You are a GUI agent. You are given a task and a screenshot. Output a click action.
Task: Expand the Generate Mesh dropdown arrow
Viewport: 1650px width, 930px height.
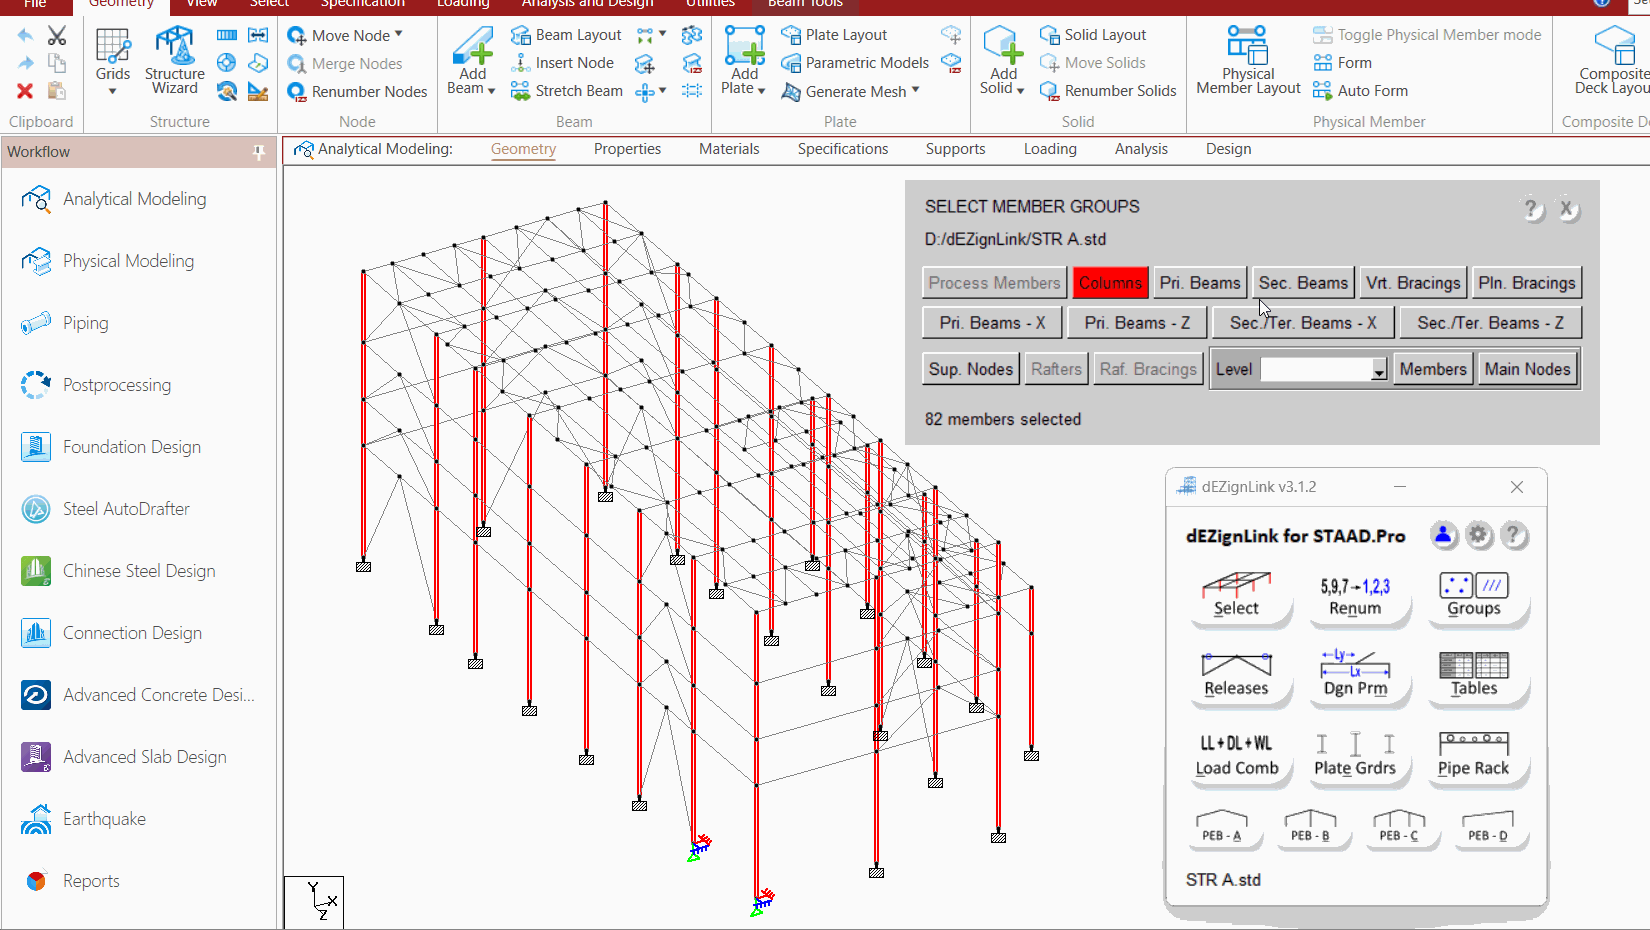[915, 90]
